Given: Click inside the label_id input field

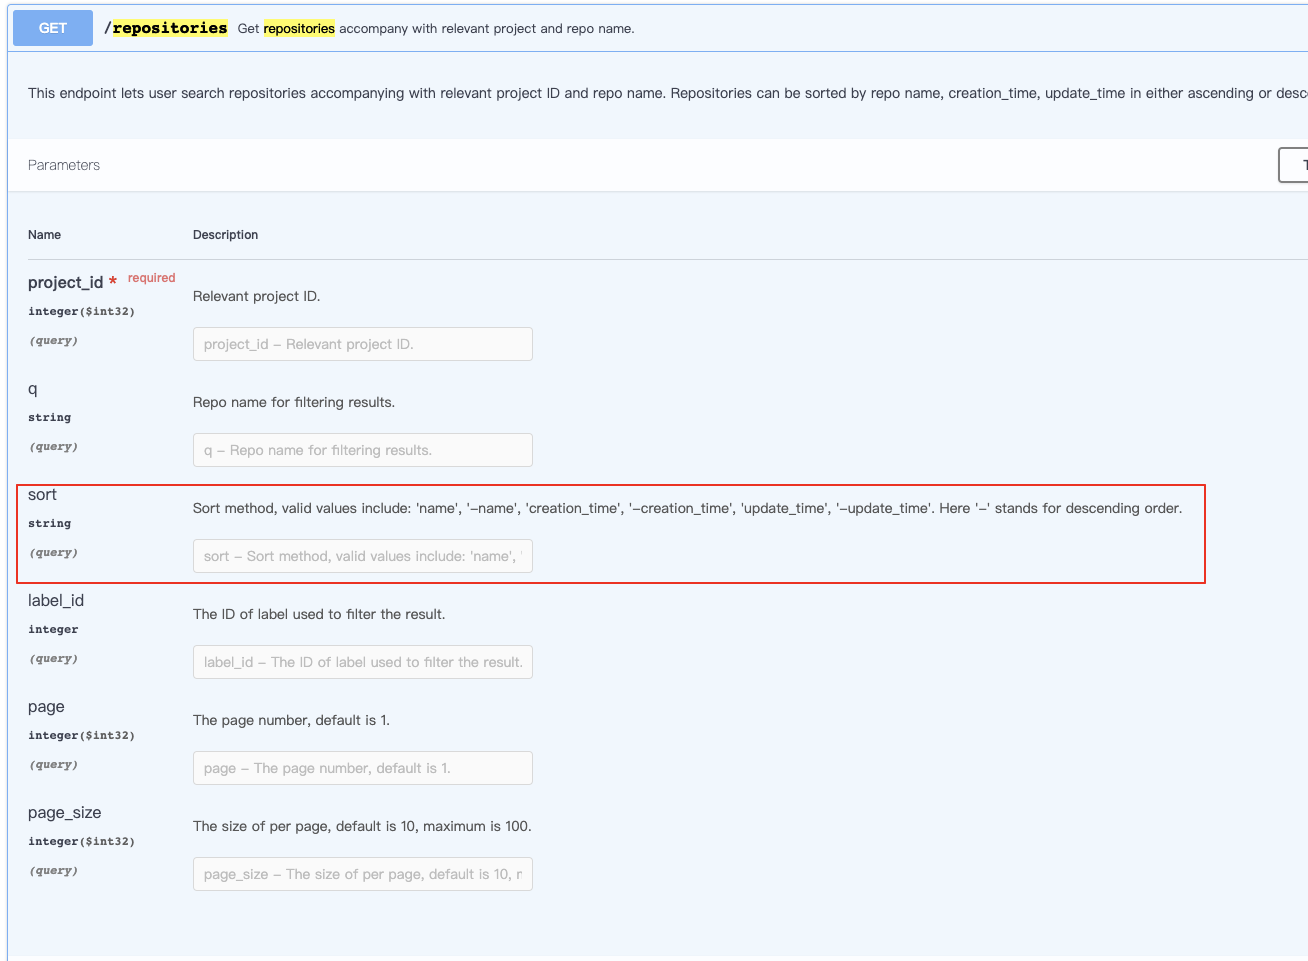Looking at the screenshot, I should point(362,661).
